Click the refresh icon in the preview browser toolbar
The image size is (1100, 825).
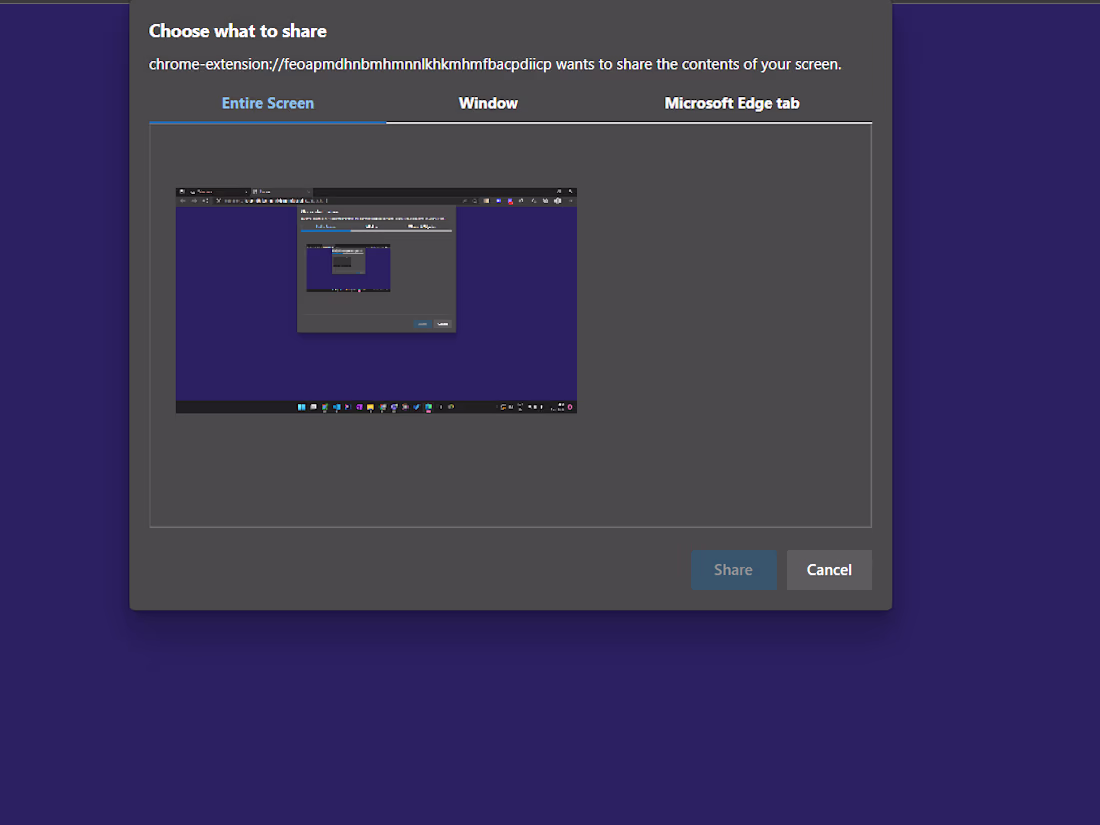click(205, 200)
